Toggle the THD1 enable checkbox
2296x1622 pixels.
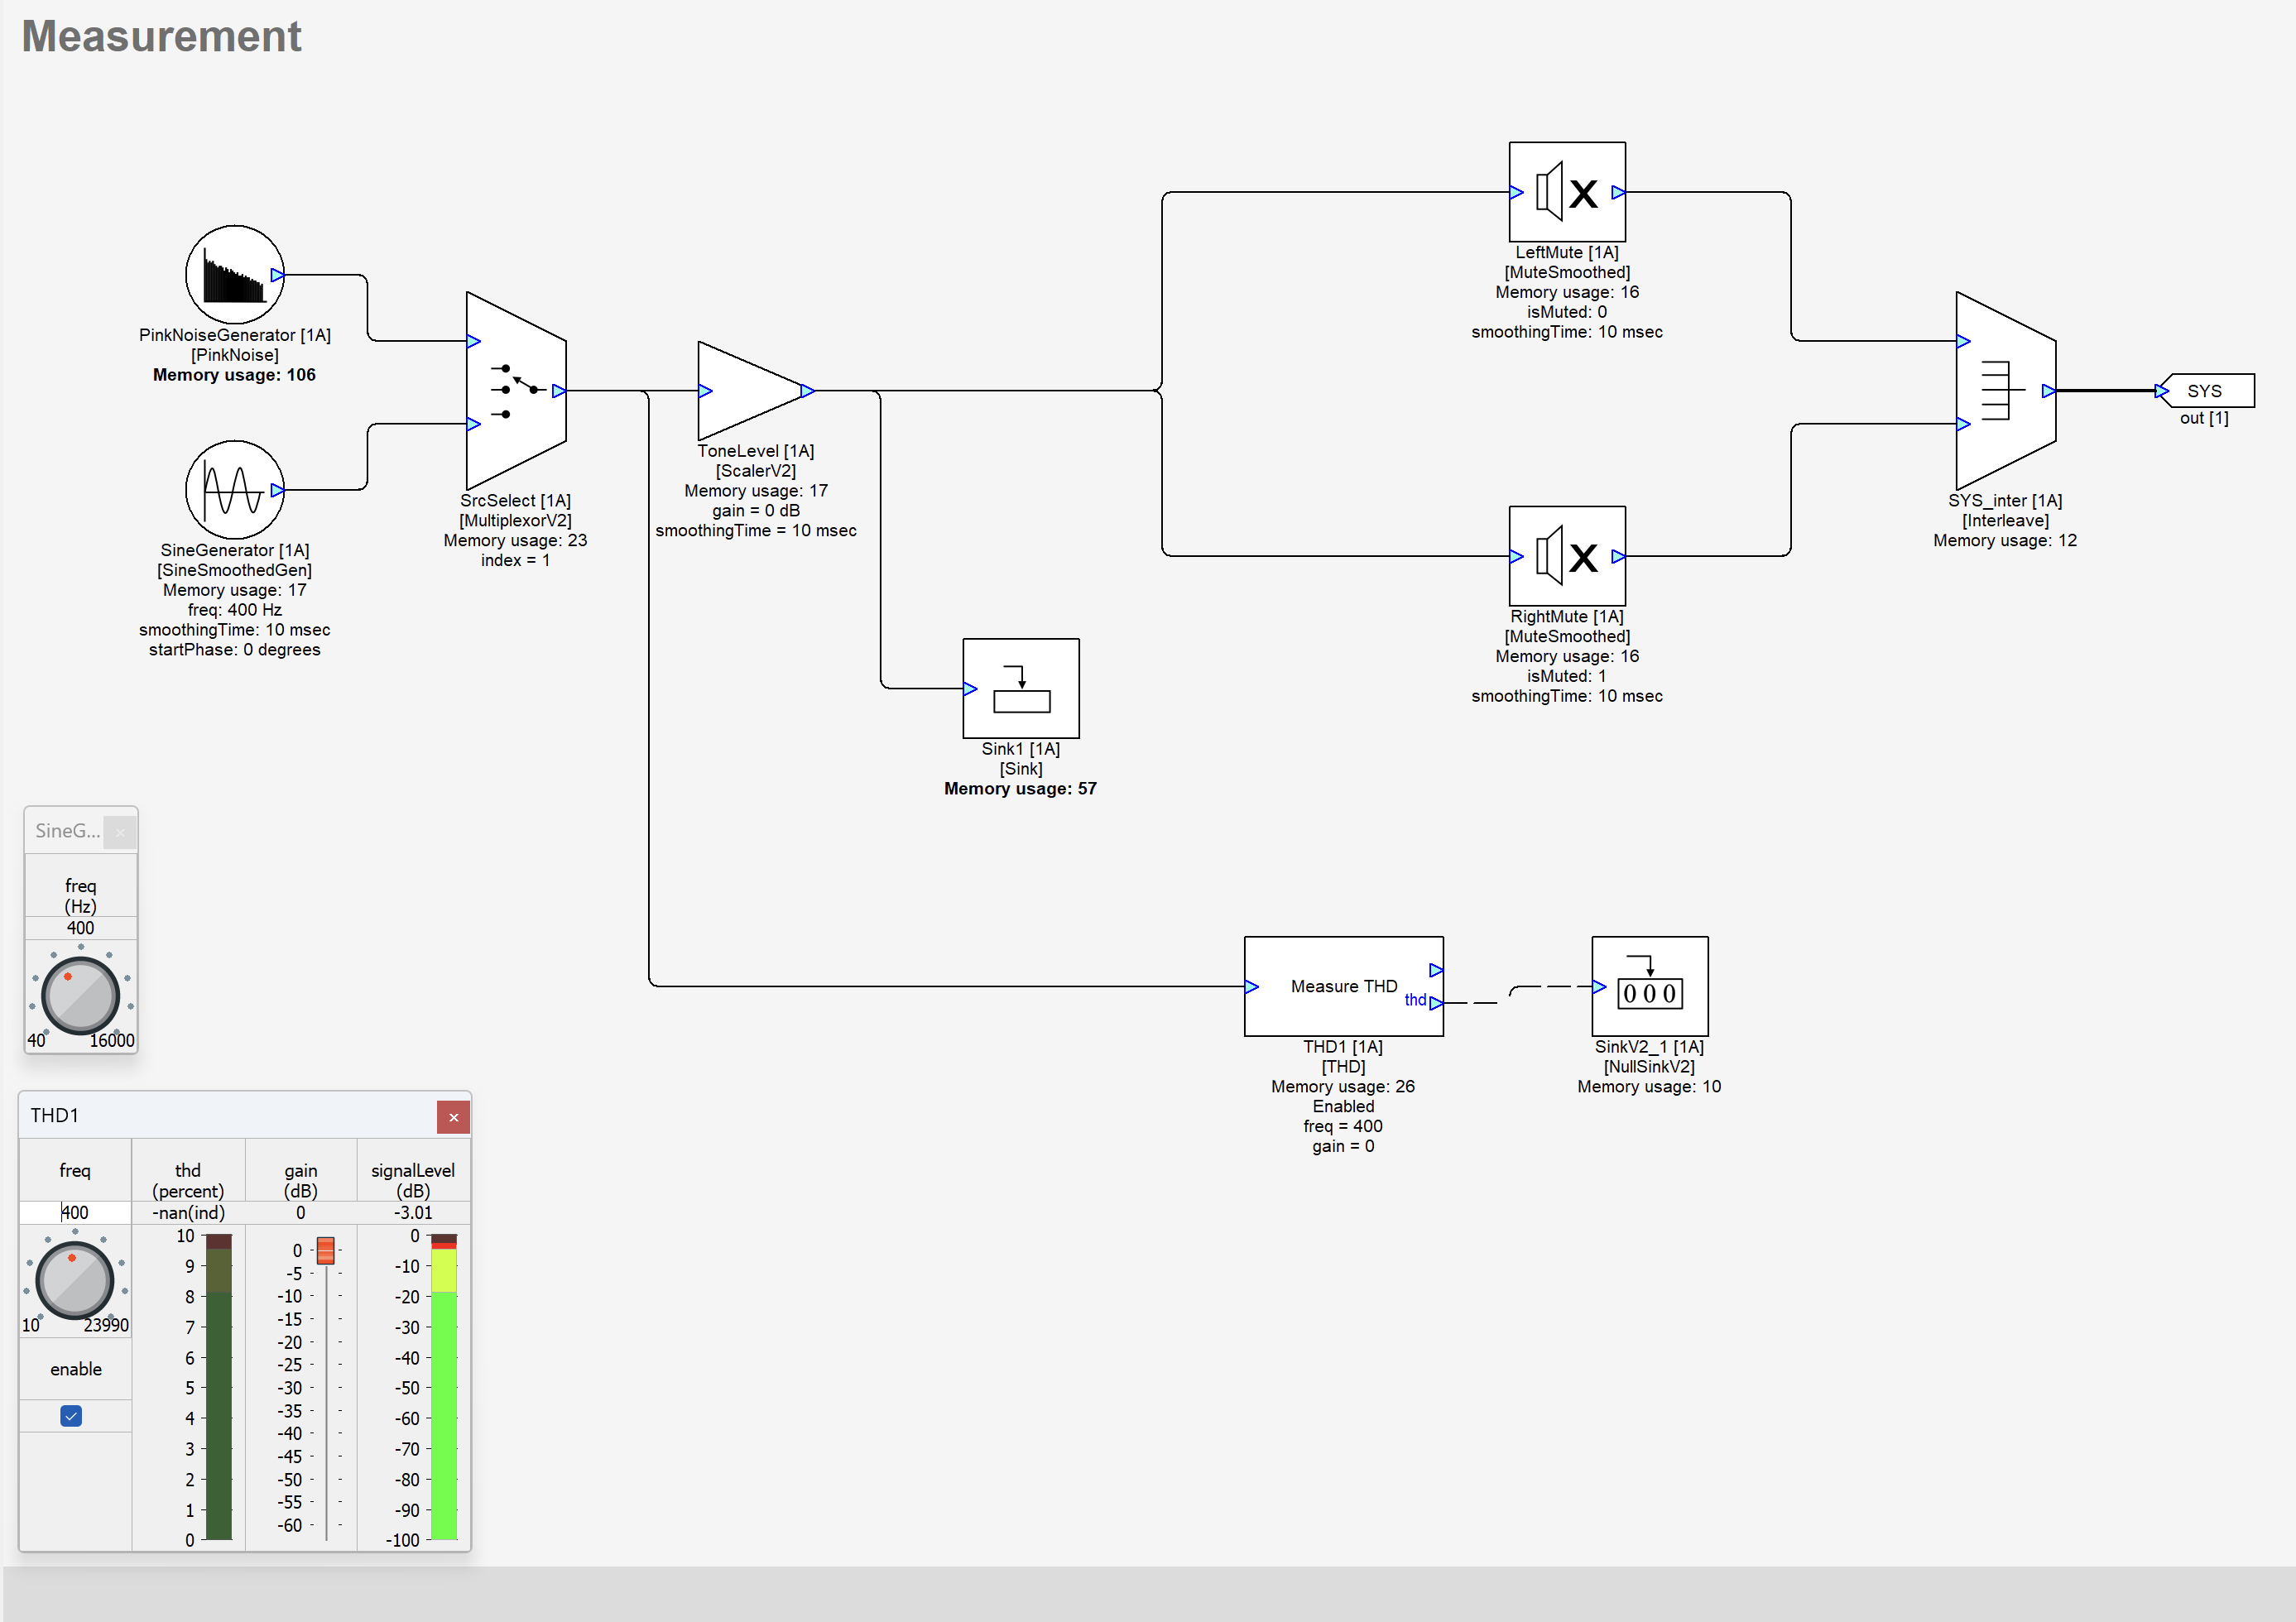tap(71, 1416)
